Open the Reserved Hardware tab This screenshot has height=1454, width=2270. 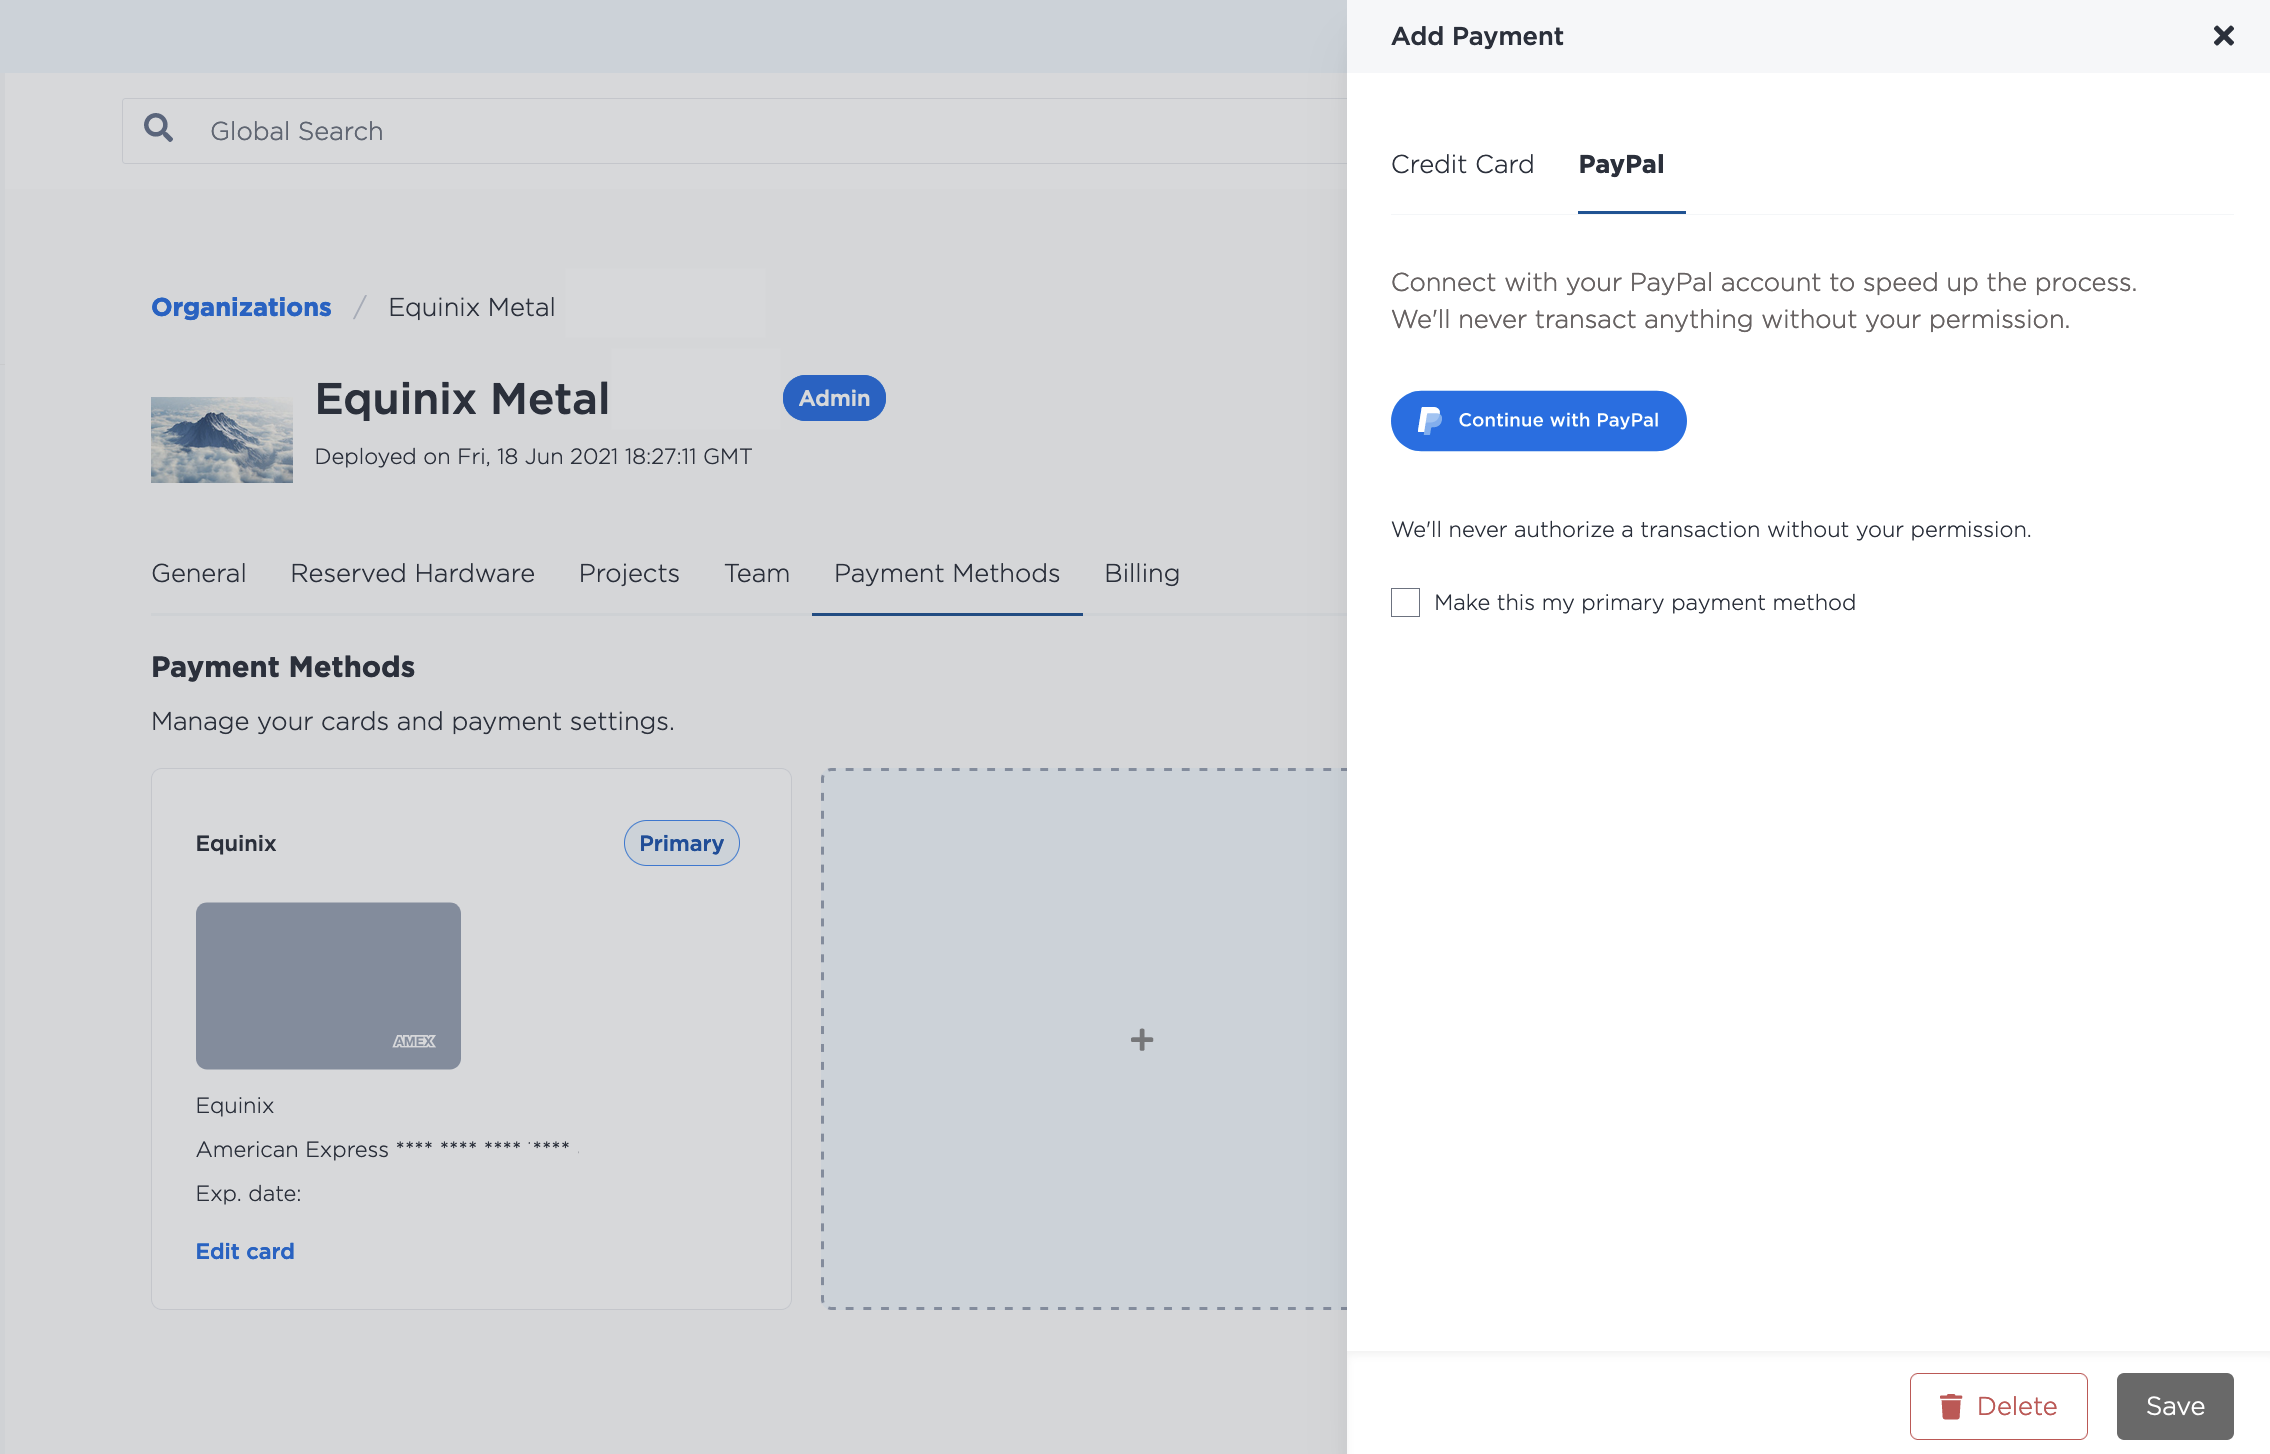point(412,573)
